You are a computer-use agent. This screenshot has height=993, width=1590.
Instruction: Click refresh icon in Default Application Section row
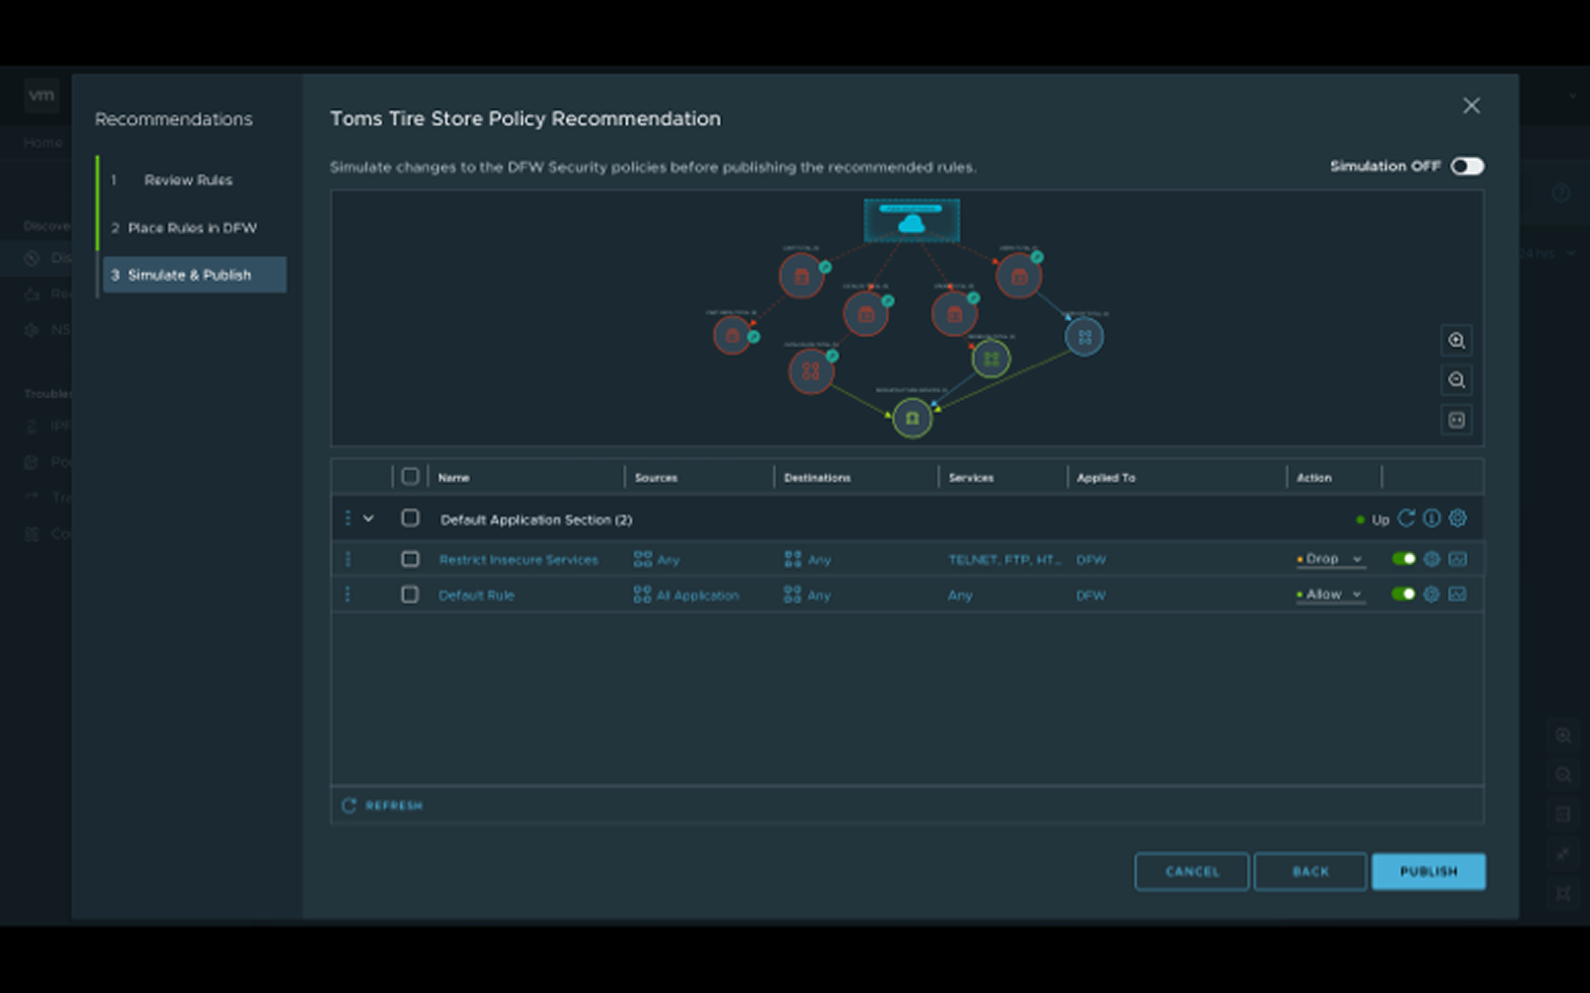pyautogui.click(x=1406, y=518)
